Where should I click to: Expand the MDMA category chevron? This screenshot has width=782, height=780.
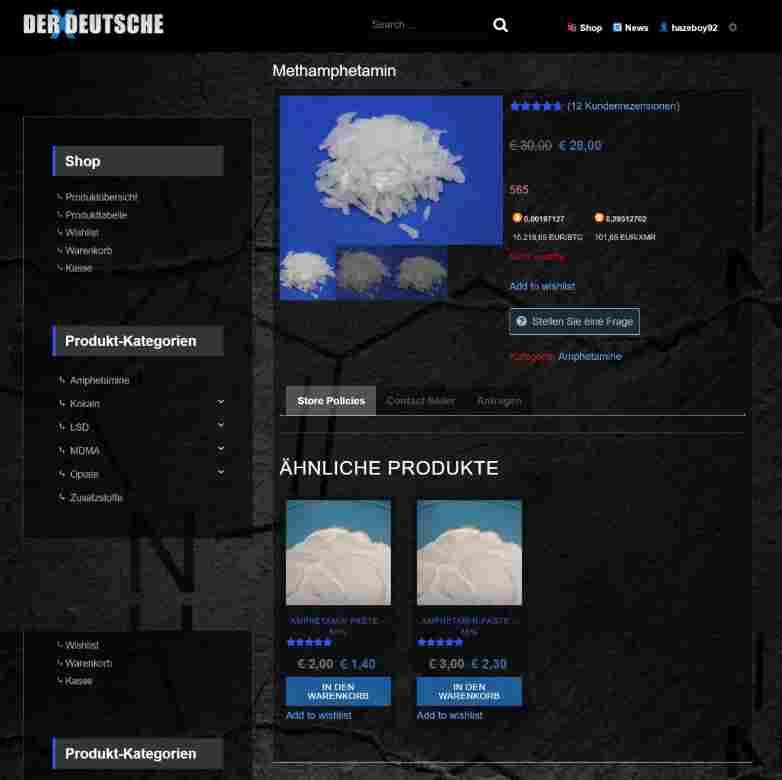pyautogui.click(x=221, y=449)
